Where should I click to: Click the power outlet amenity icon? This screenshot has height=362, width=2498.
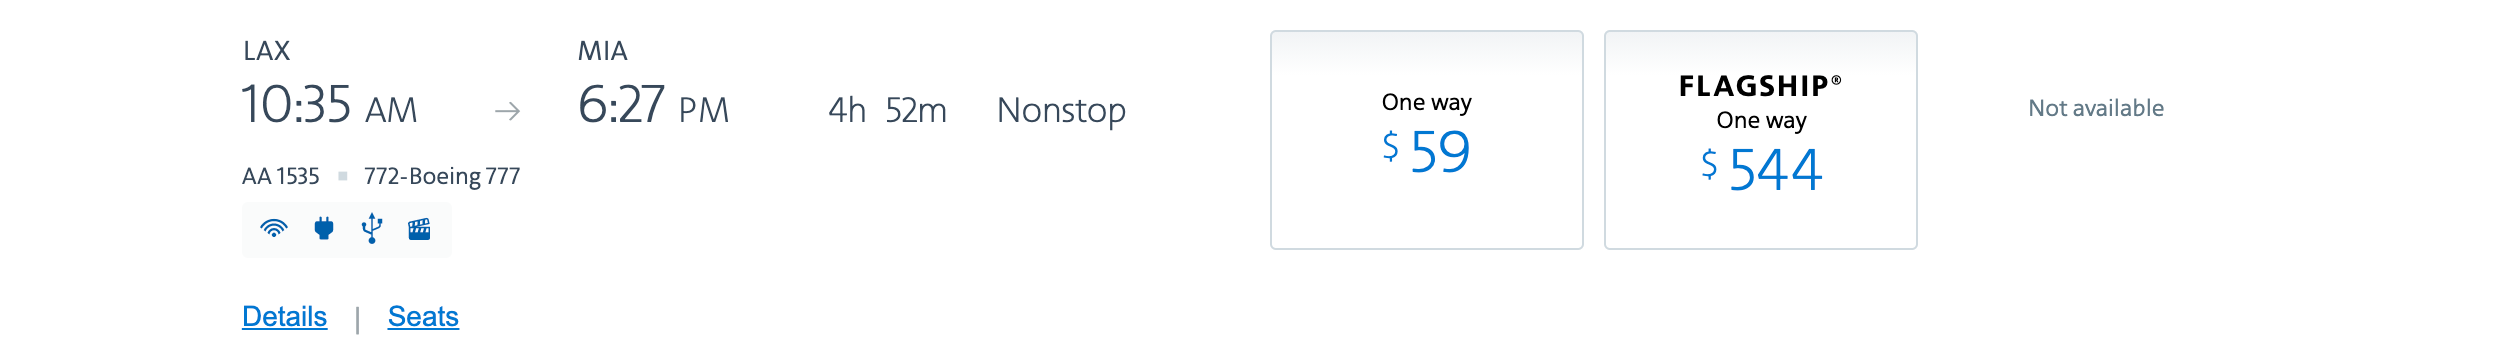[323, 229]
